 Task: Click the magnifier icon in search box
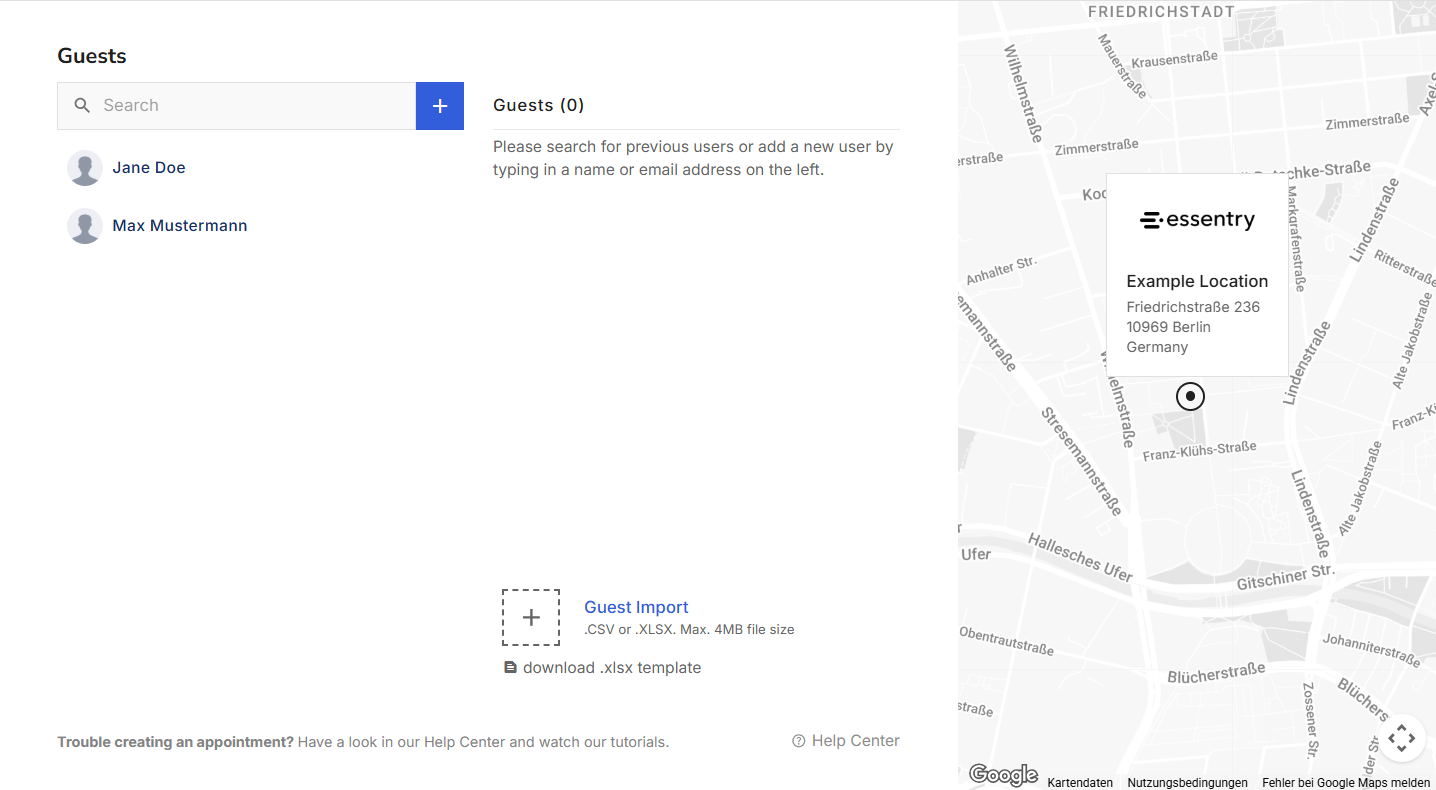click(x=82, y=105)
